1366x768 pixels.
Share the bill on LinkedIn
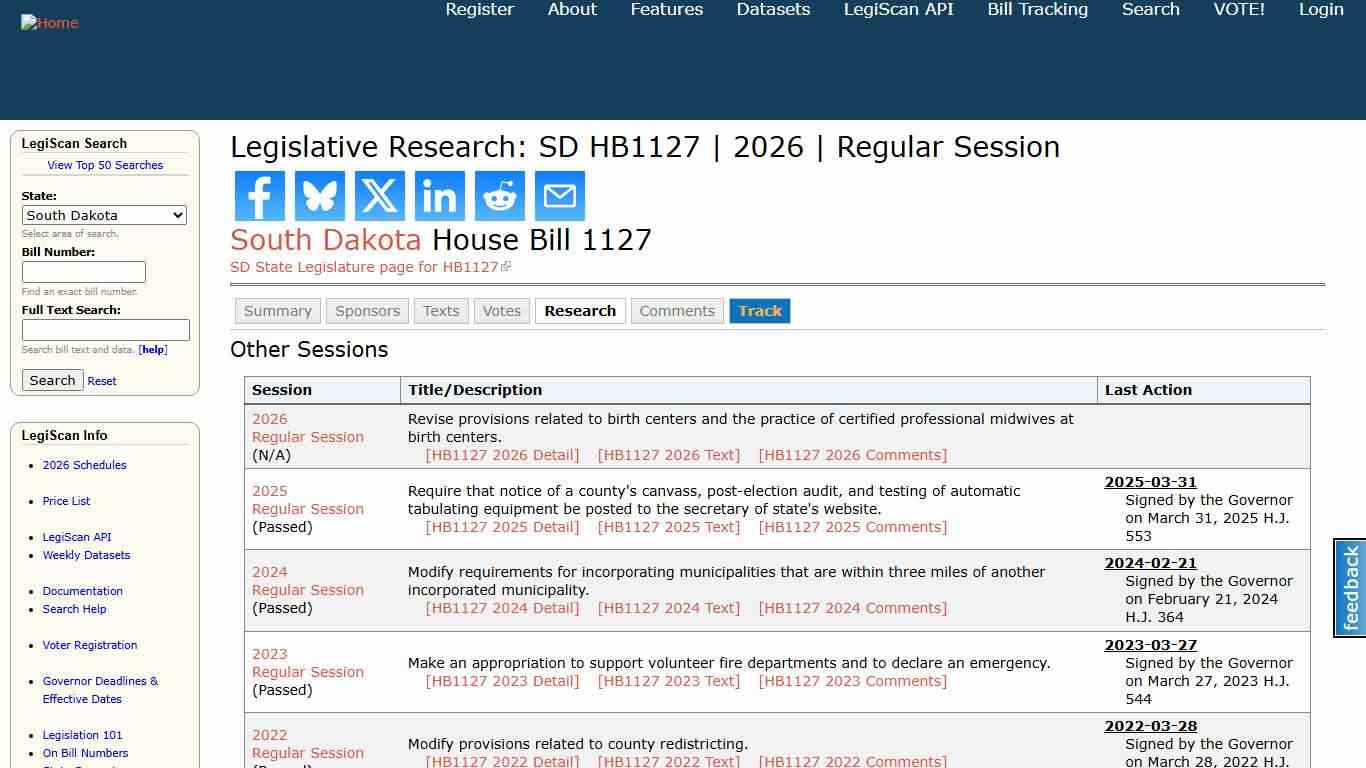click(439, 196)
